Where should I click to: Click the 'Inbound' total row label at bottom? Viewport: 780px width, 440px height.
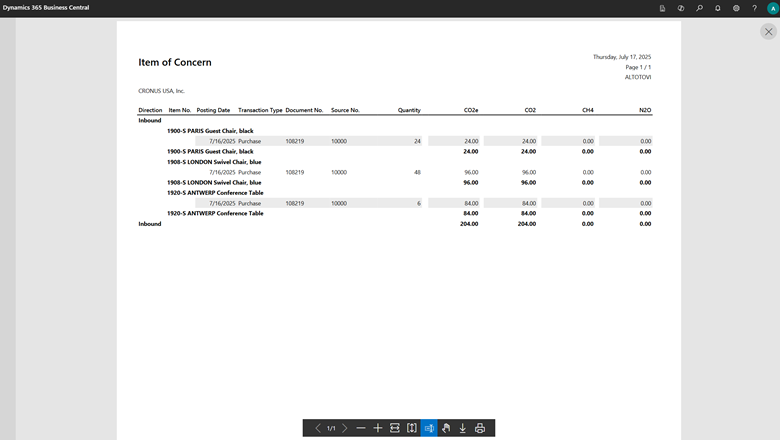[x=150, y=224]
